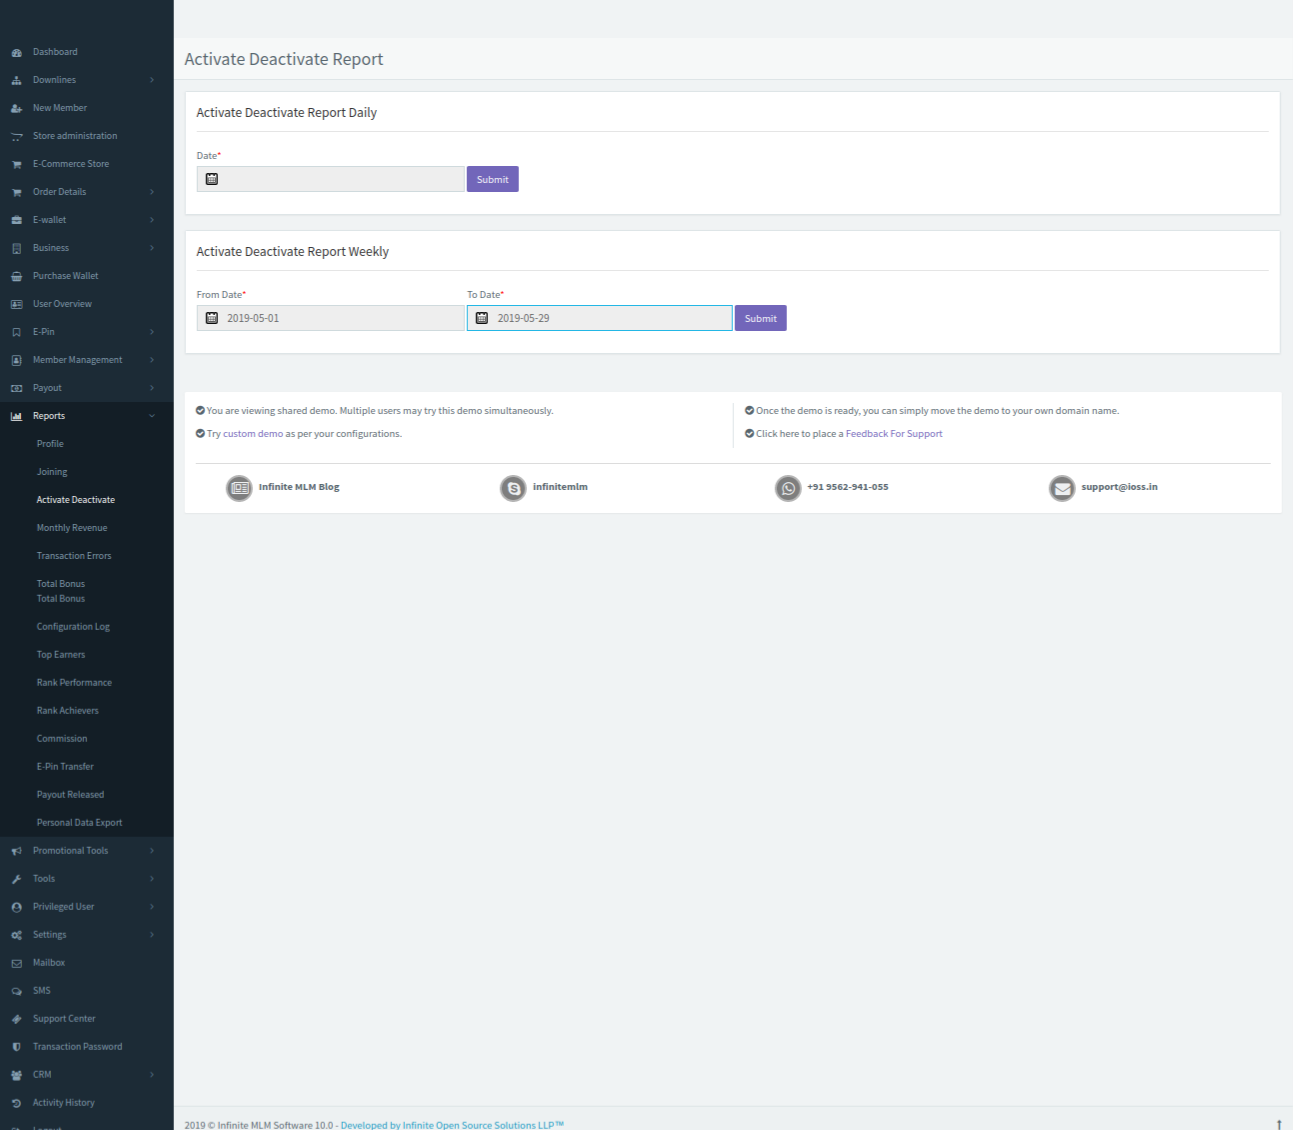Viewport: 1293px width, 1130px height.
Task: Expand the Business menu chevron
Action: 152,248
